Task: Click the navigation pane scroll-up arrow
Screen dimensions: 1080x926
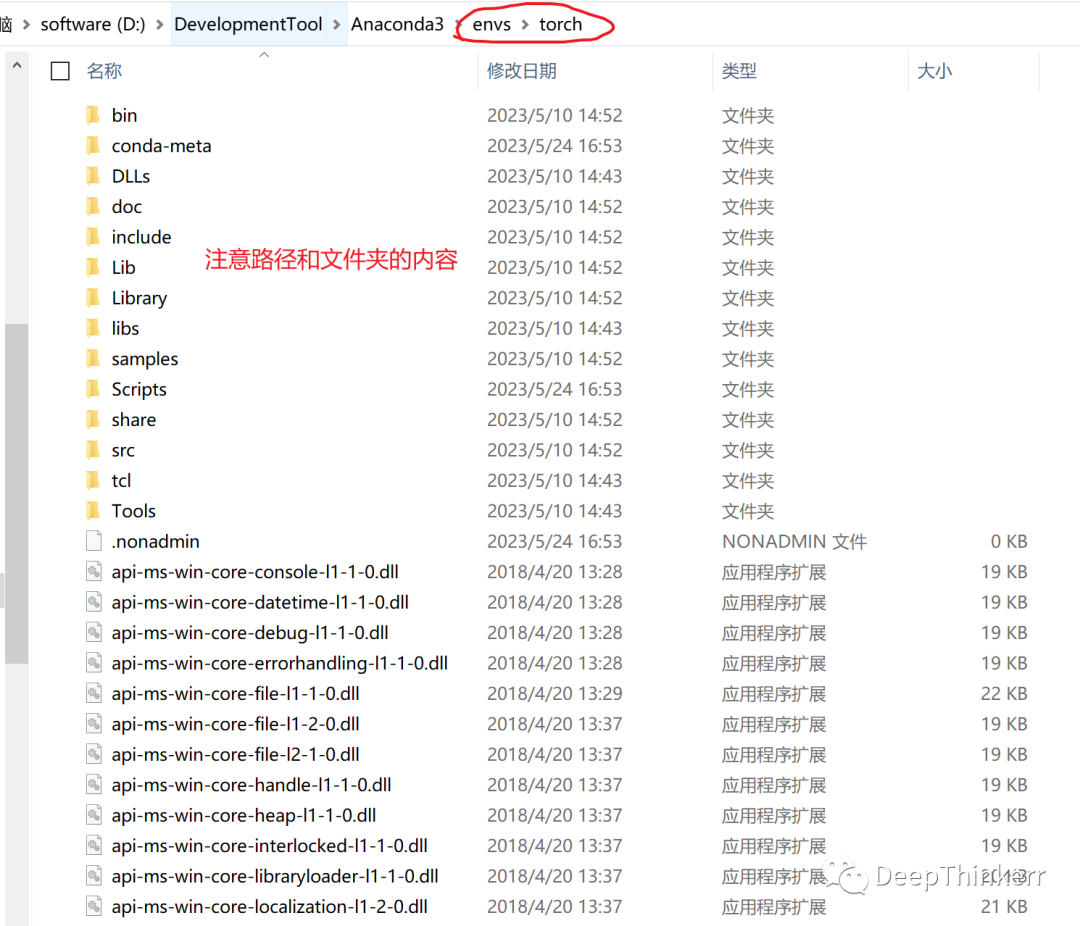Action: click(17, 65)
